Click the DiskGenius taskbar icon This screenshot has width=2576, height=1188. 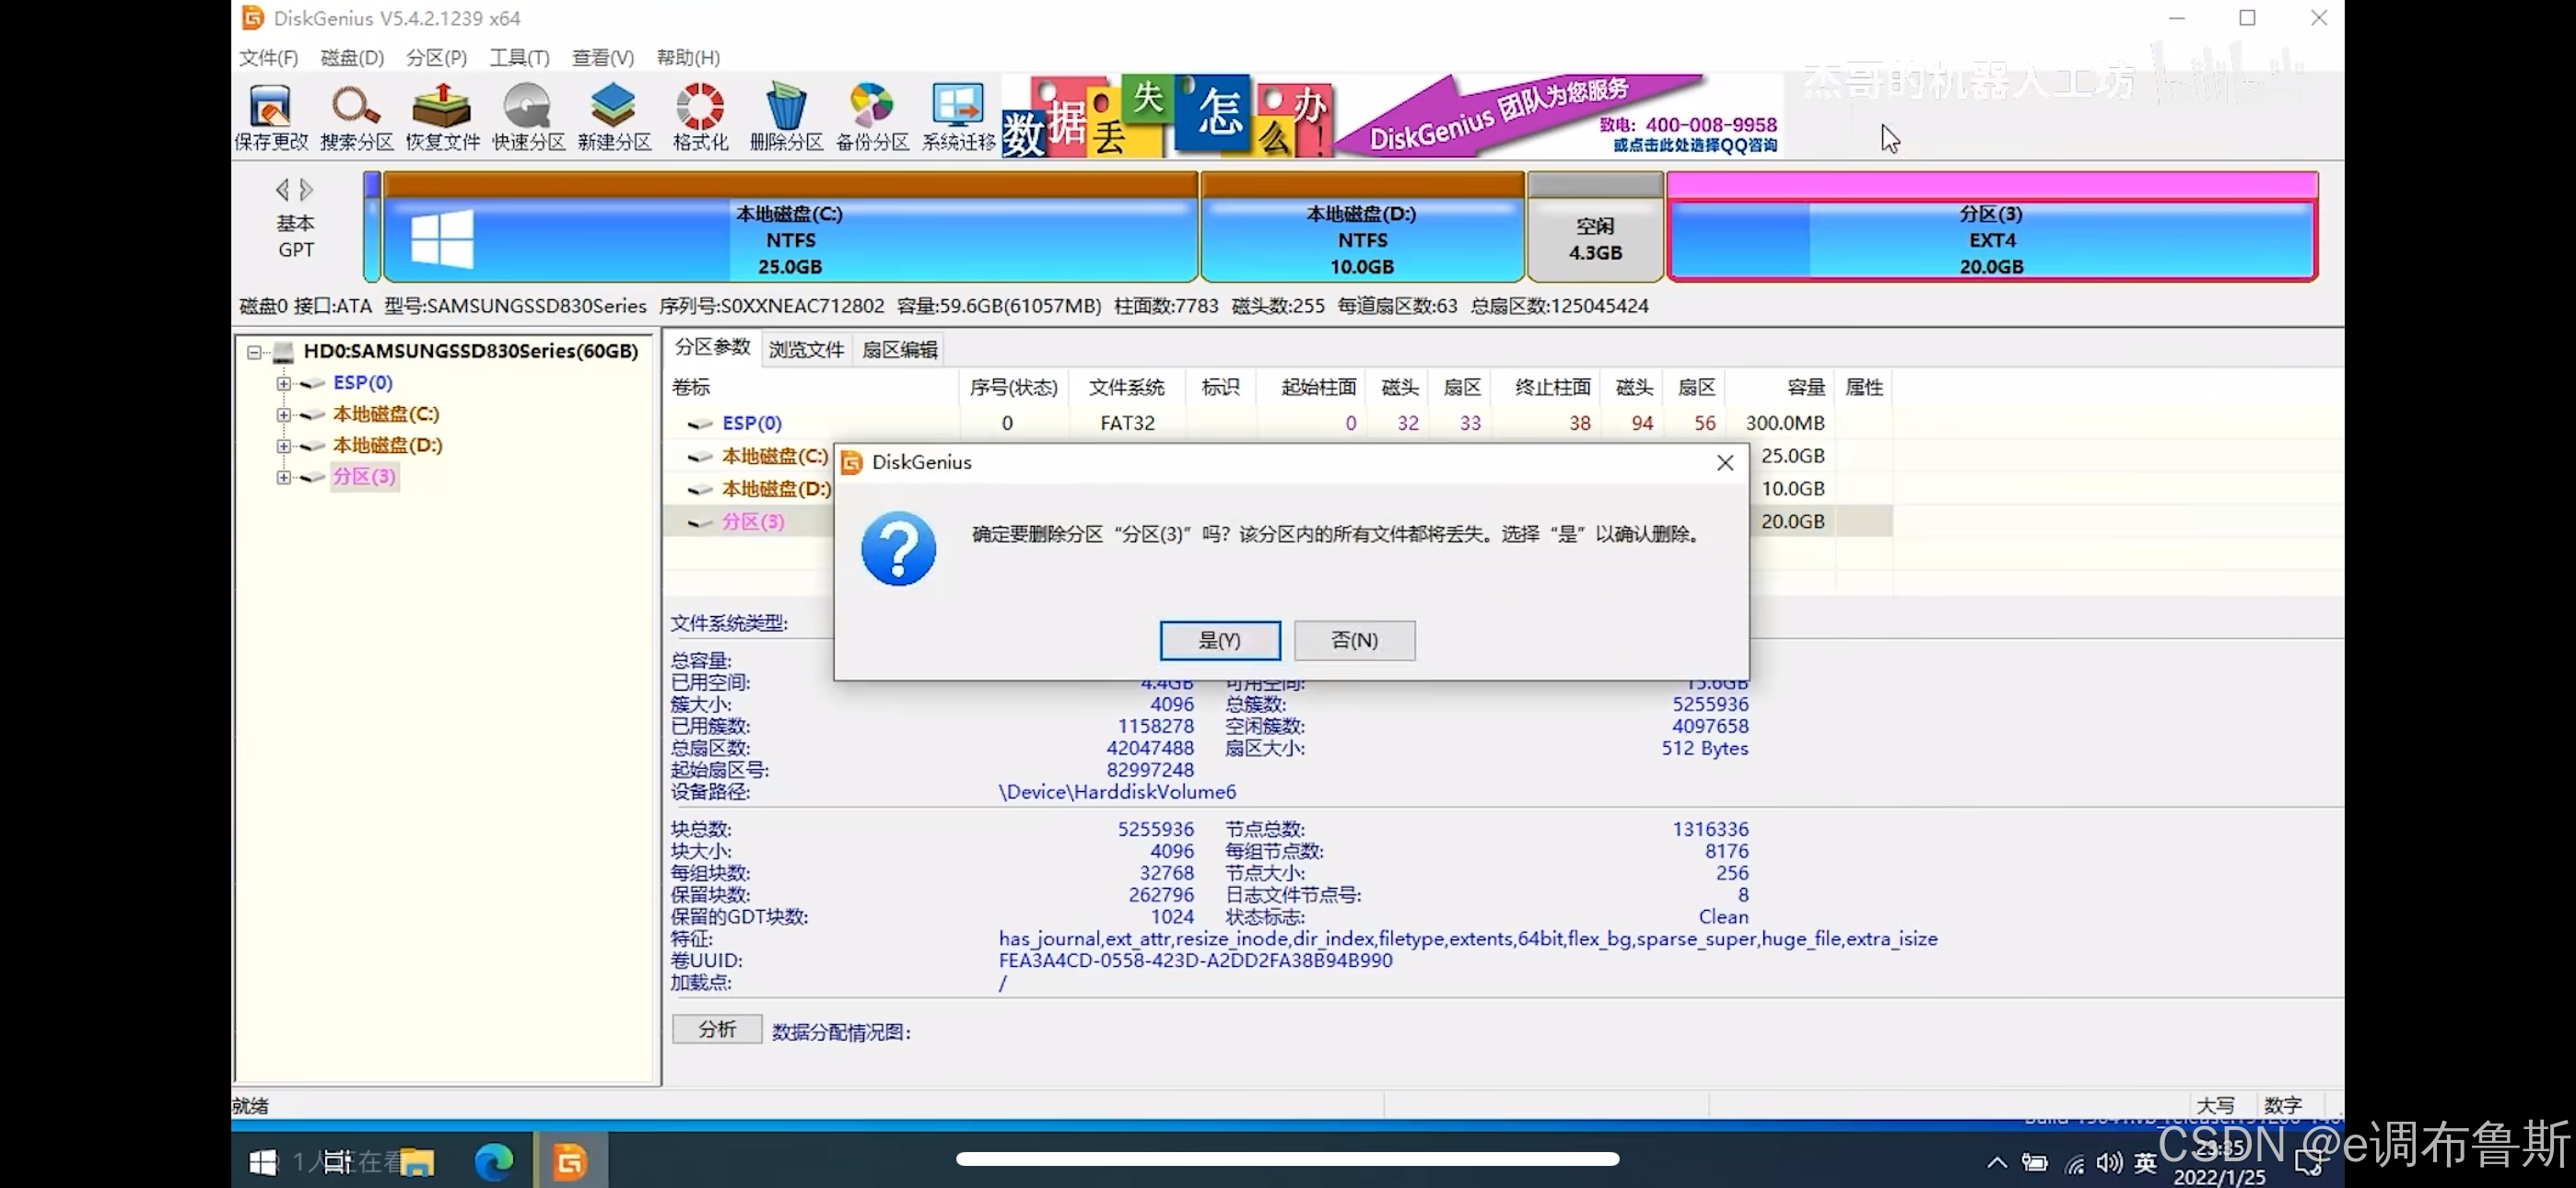570,1161
